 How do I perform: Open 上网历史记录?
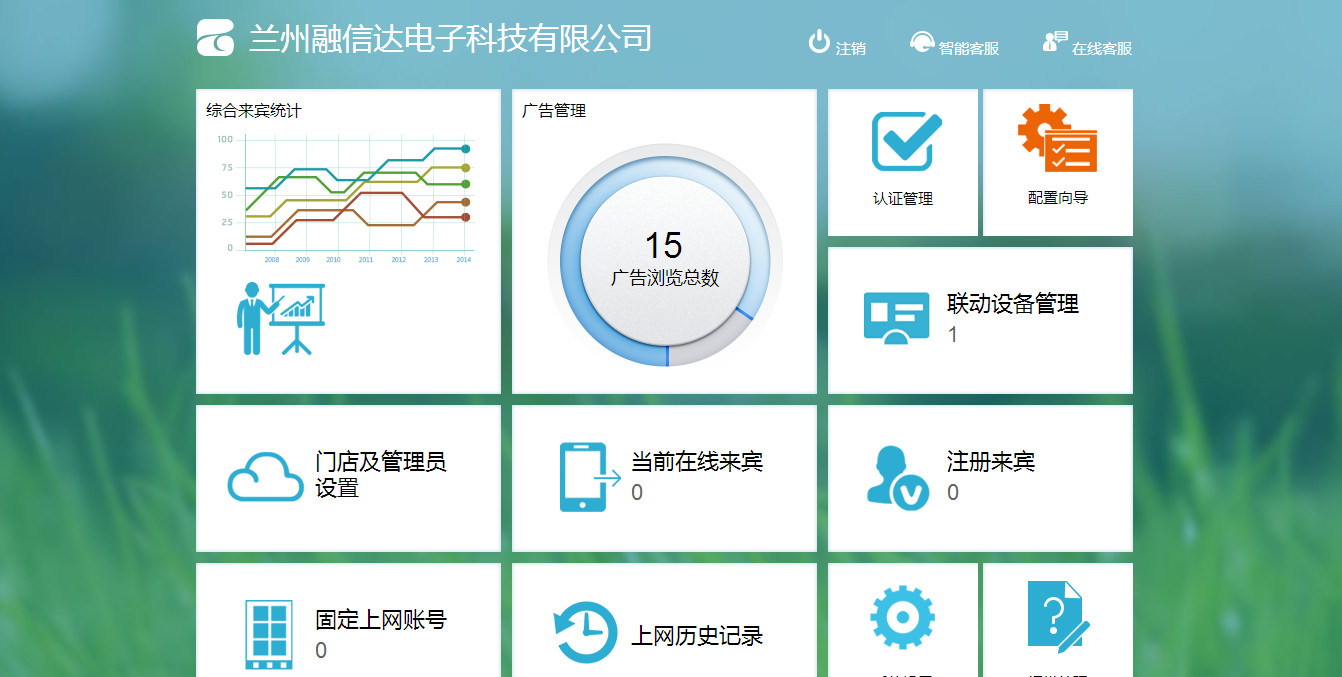697,636
